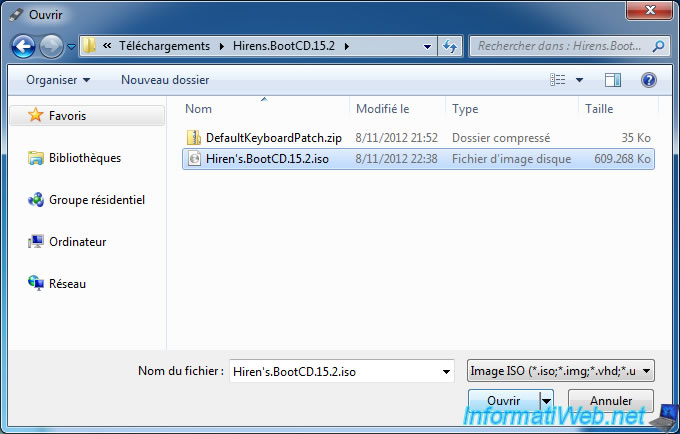The width and height of the screenshot is (680, 434).
Task: Click the Favoris star icon
Action: click(x=36, y=115)
